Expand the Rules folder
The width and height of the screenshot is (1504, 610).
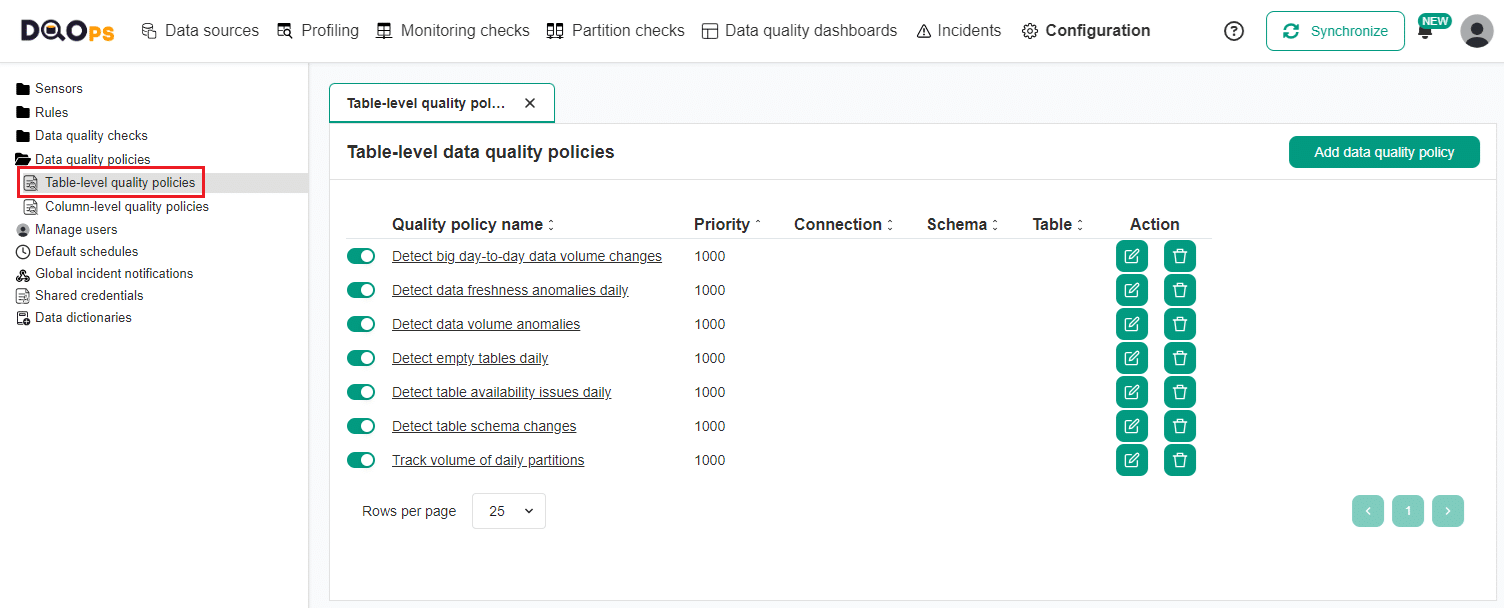(x=43, y=112)
